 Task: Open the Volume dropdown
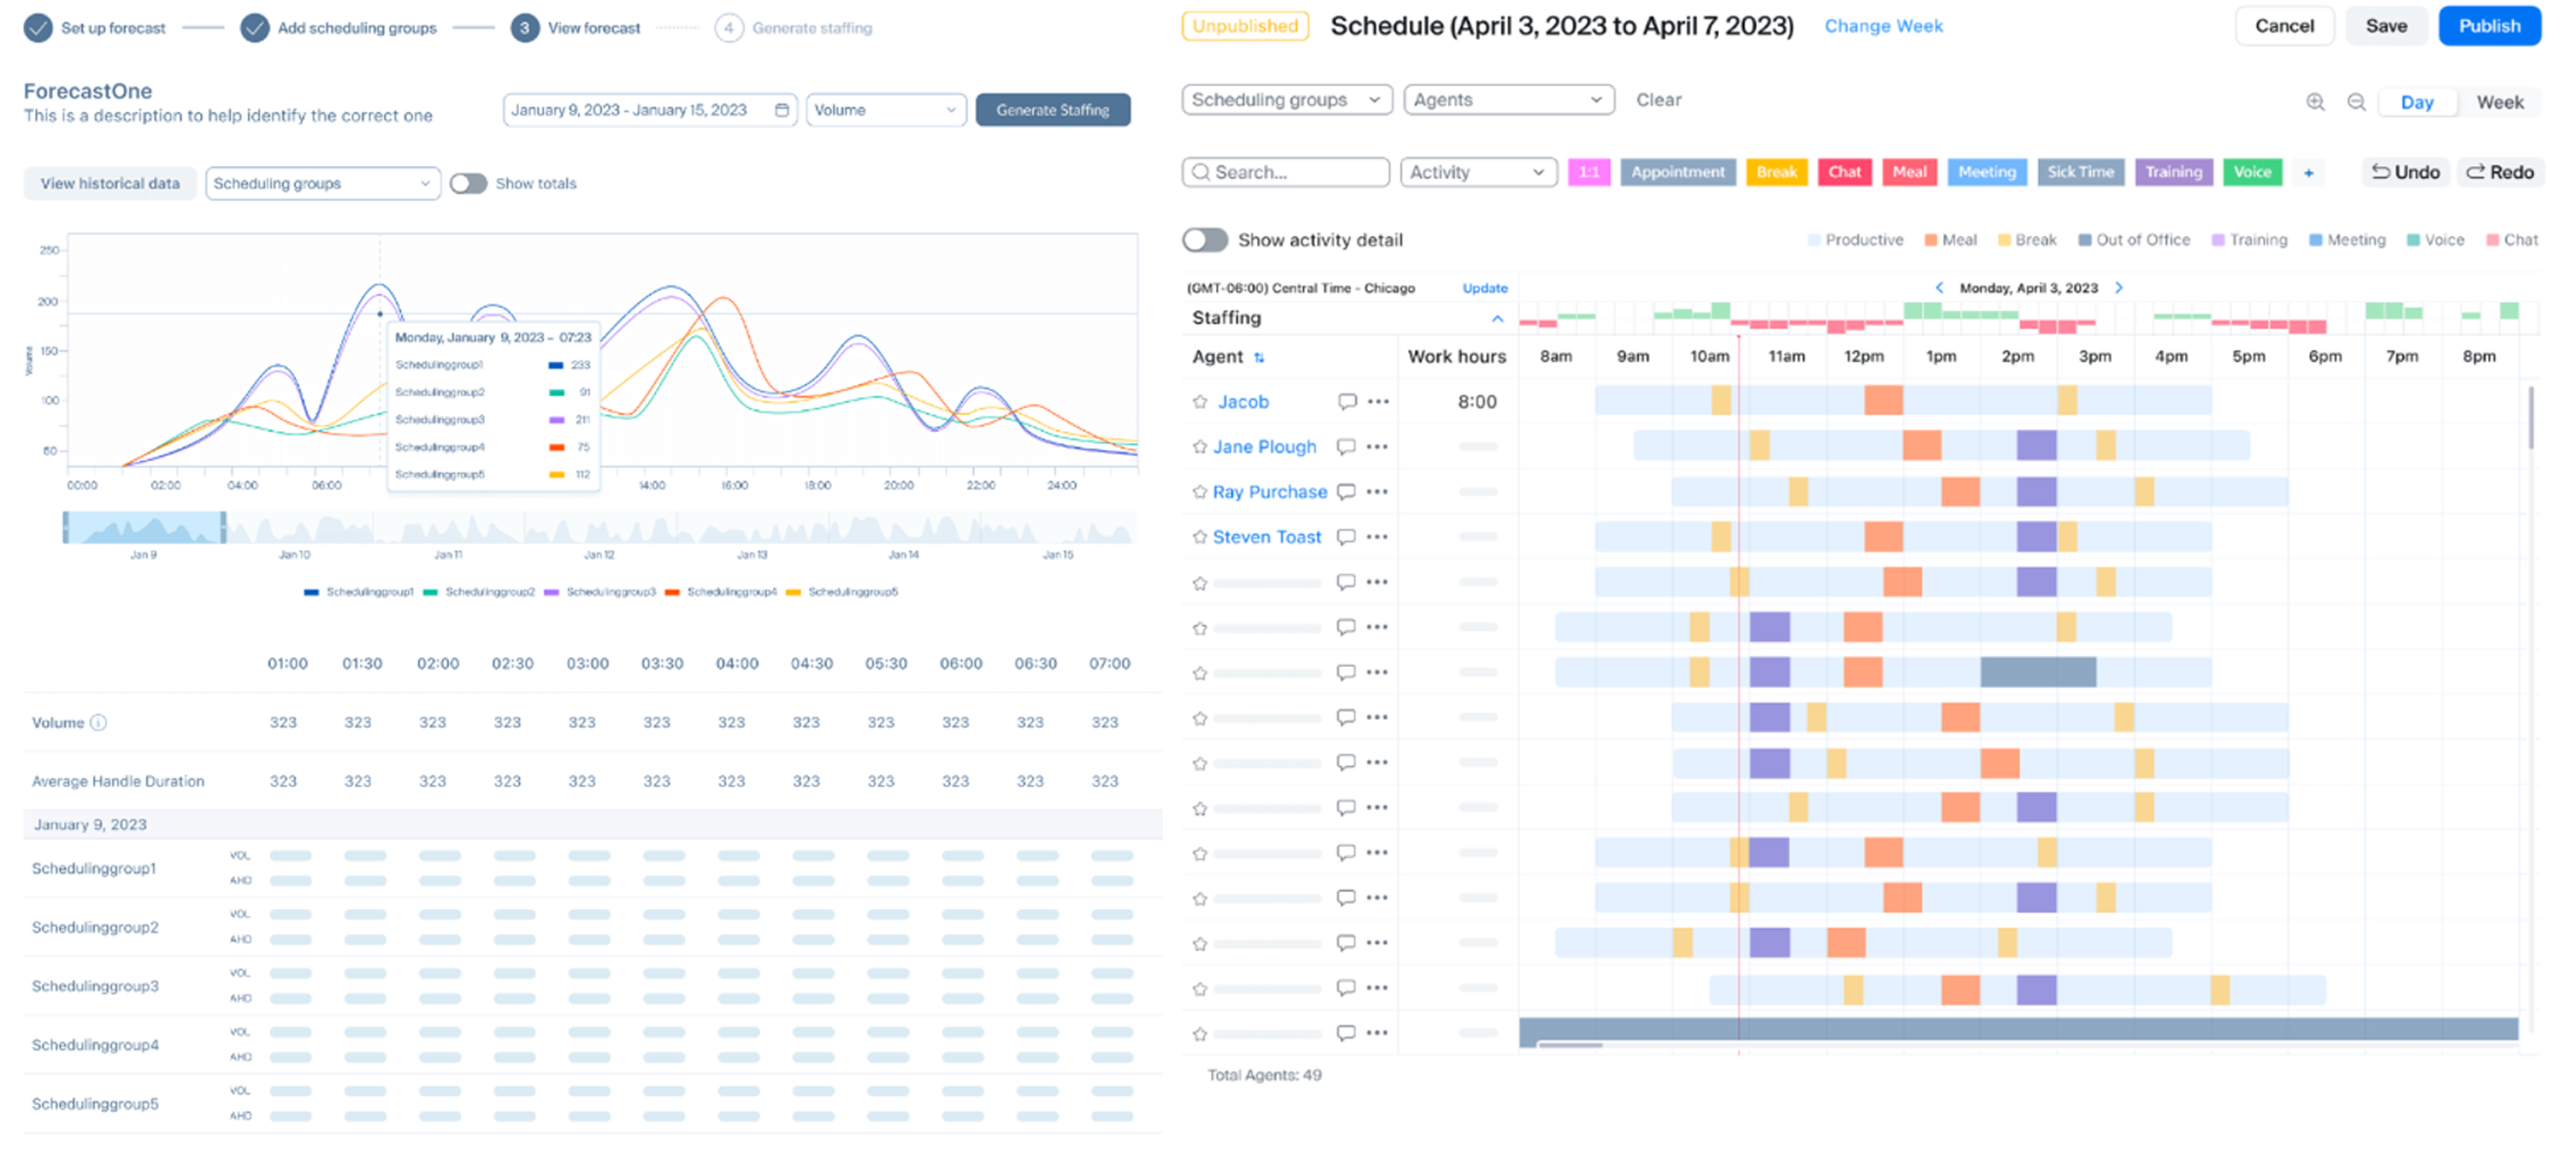pos(885,110)
